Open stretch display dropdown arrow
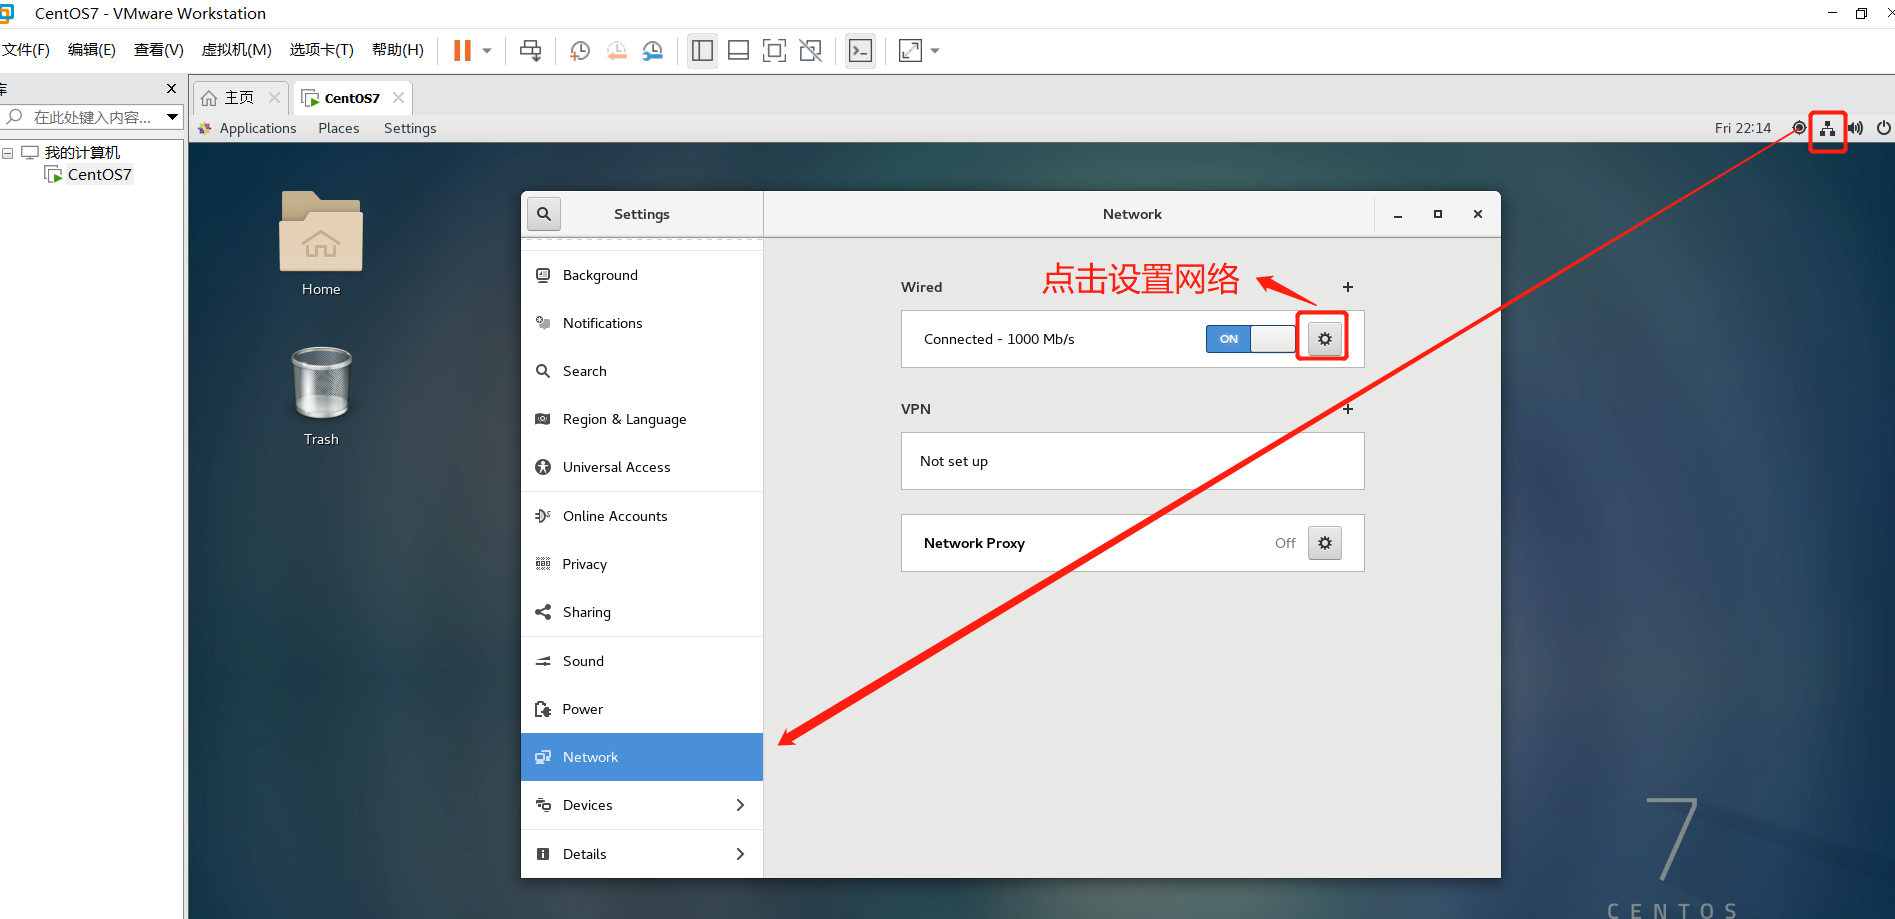 point(935,50)
